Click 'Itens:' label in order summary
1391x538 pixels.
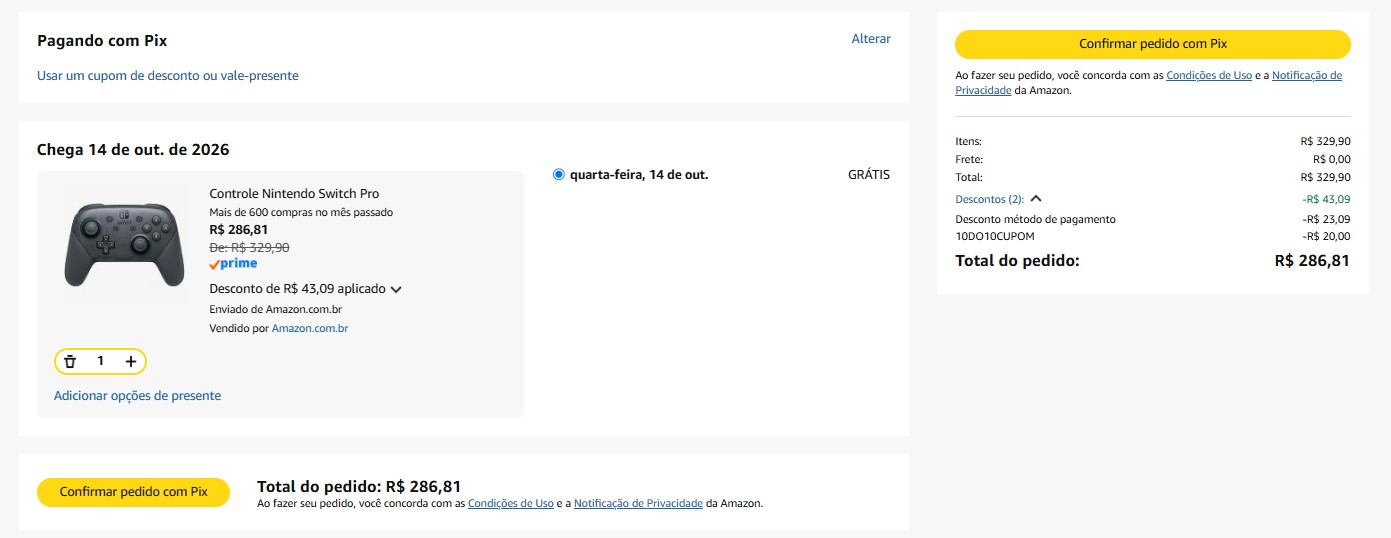tap(968, 142)
